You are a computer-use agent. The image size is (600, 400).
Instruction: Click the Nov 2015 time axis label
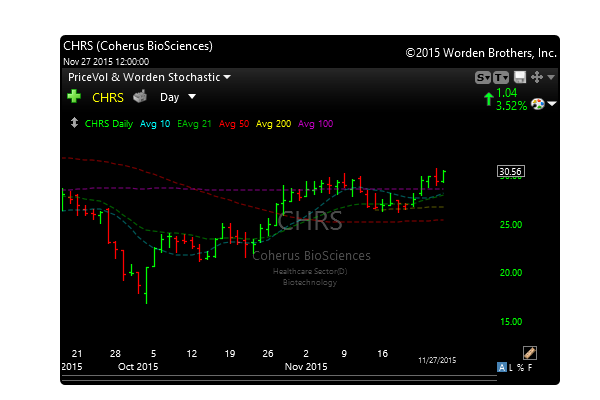tap(306, 367)
